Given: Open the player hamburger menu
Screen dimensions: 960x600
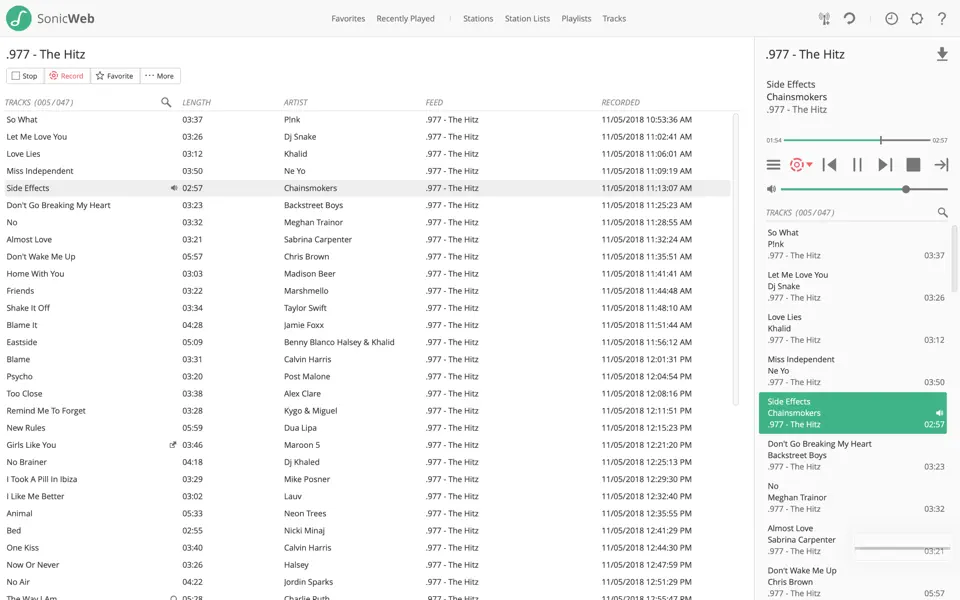Looking at the screenshot, I should click(x=773, y=165).
